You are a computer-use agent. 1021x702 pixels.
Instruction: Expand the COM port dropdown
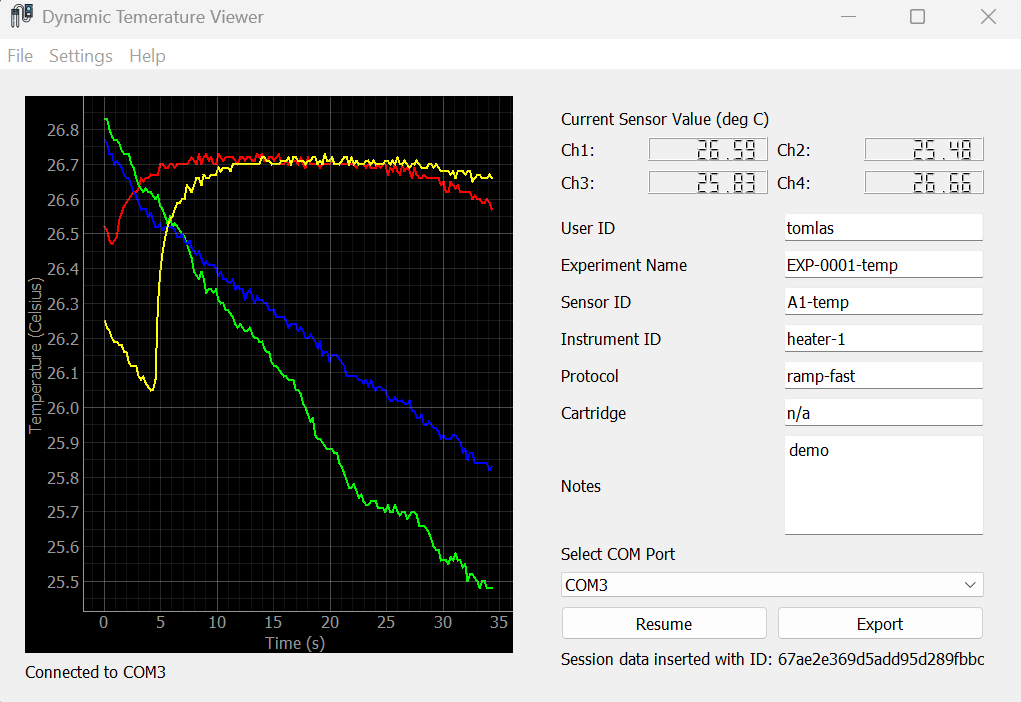[968, 584]
